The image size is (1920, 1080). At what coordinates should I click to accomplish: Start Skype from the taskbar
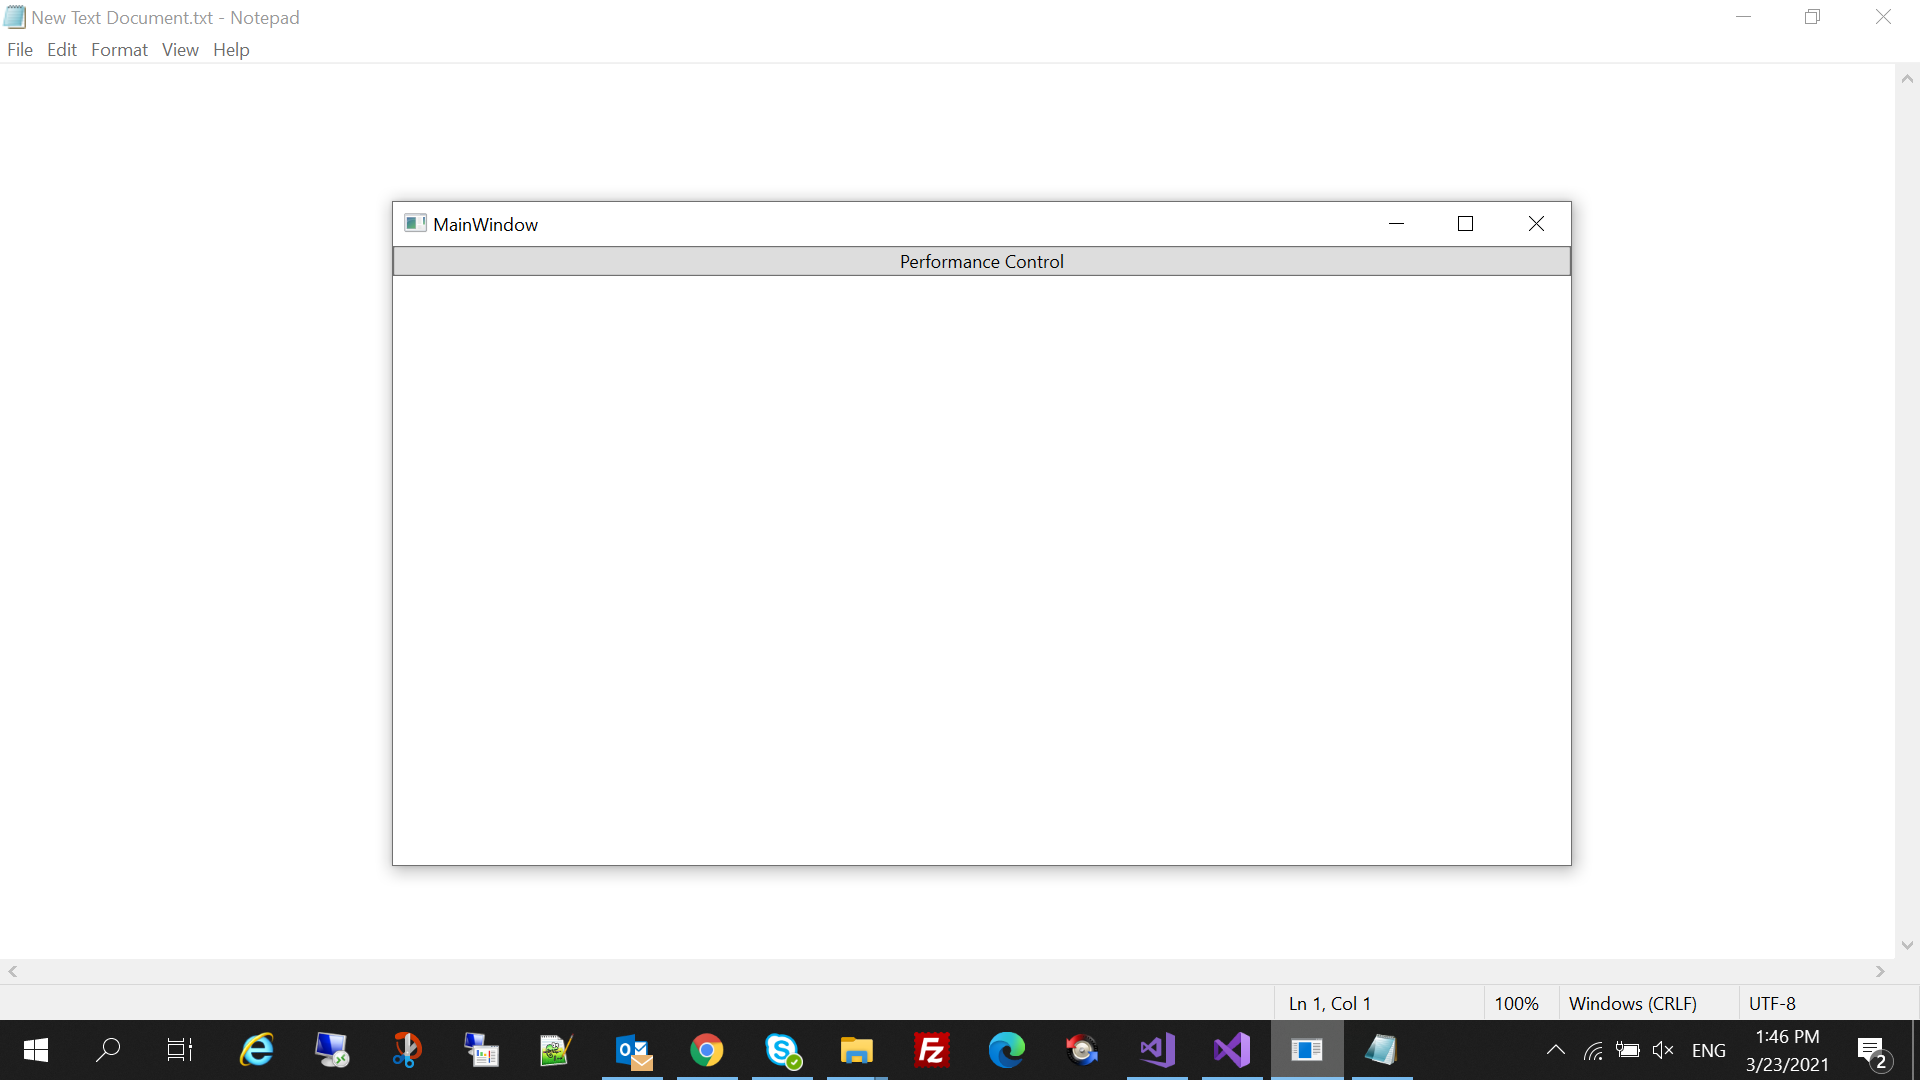782,1050
